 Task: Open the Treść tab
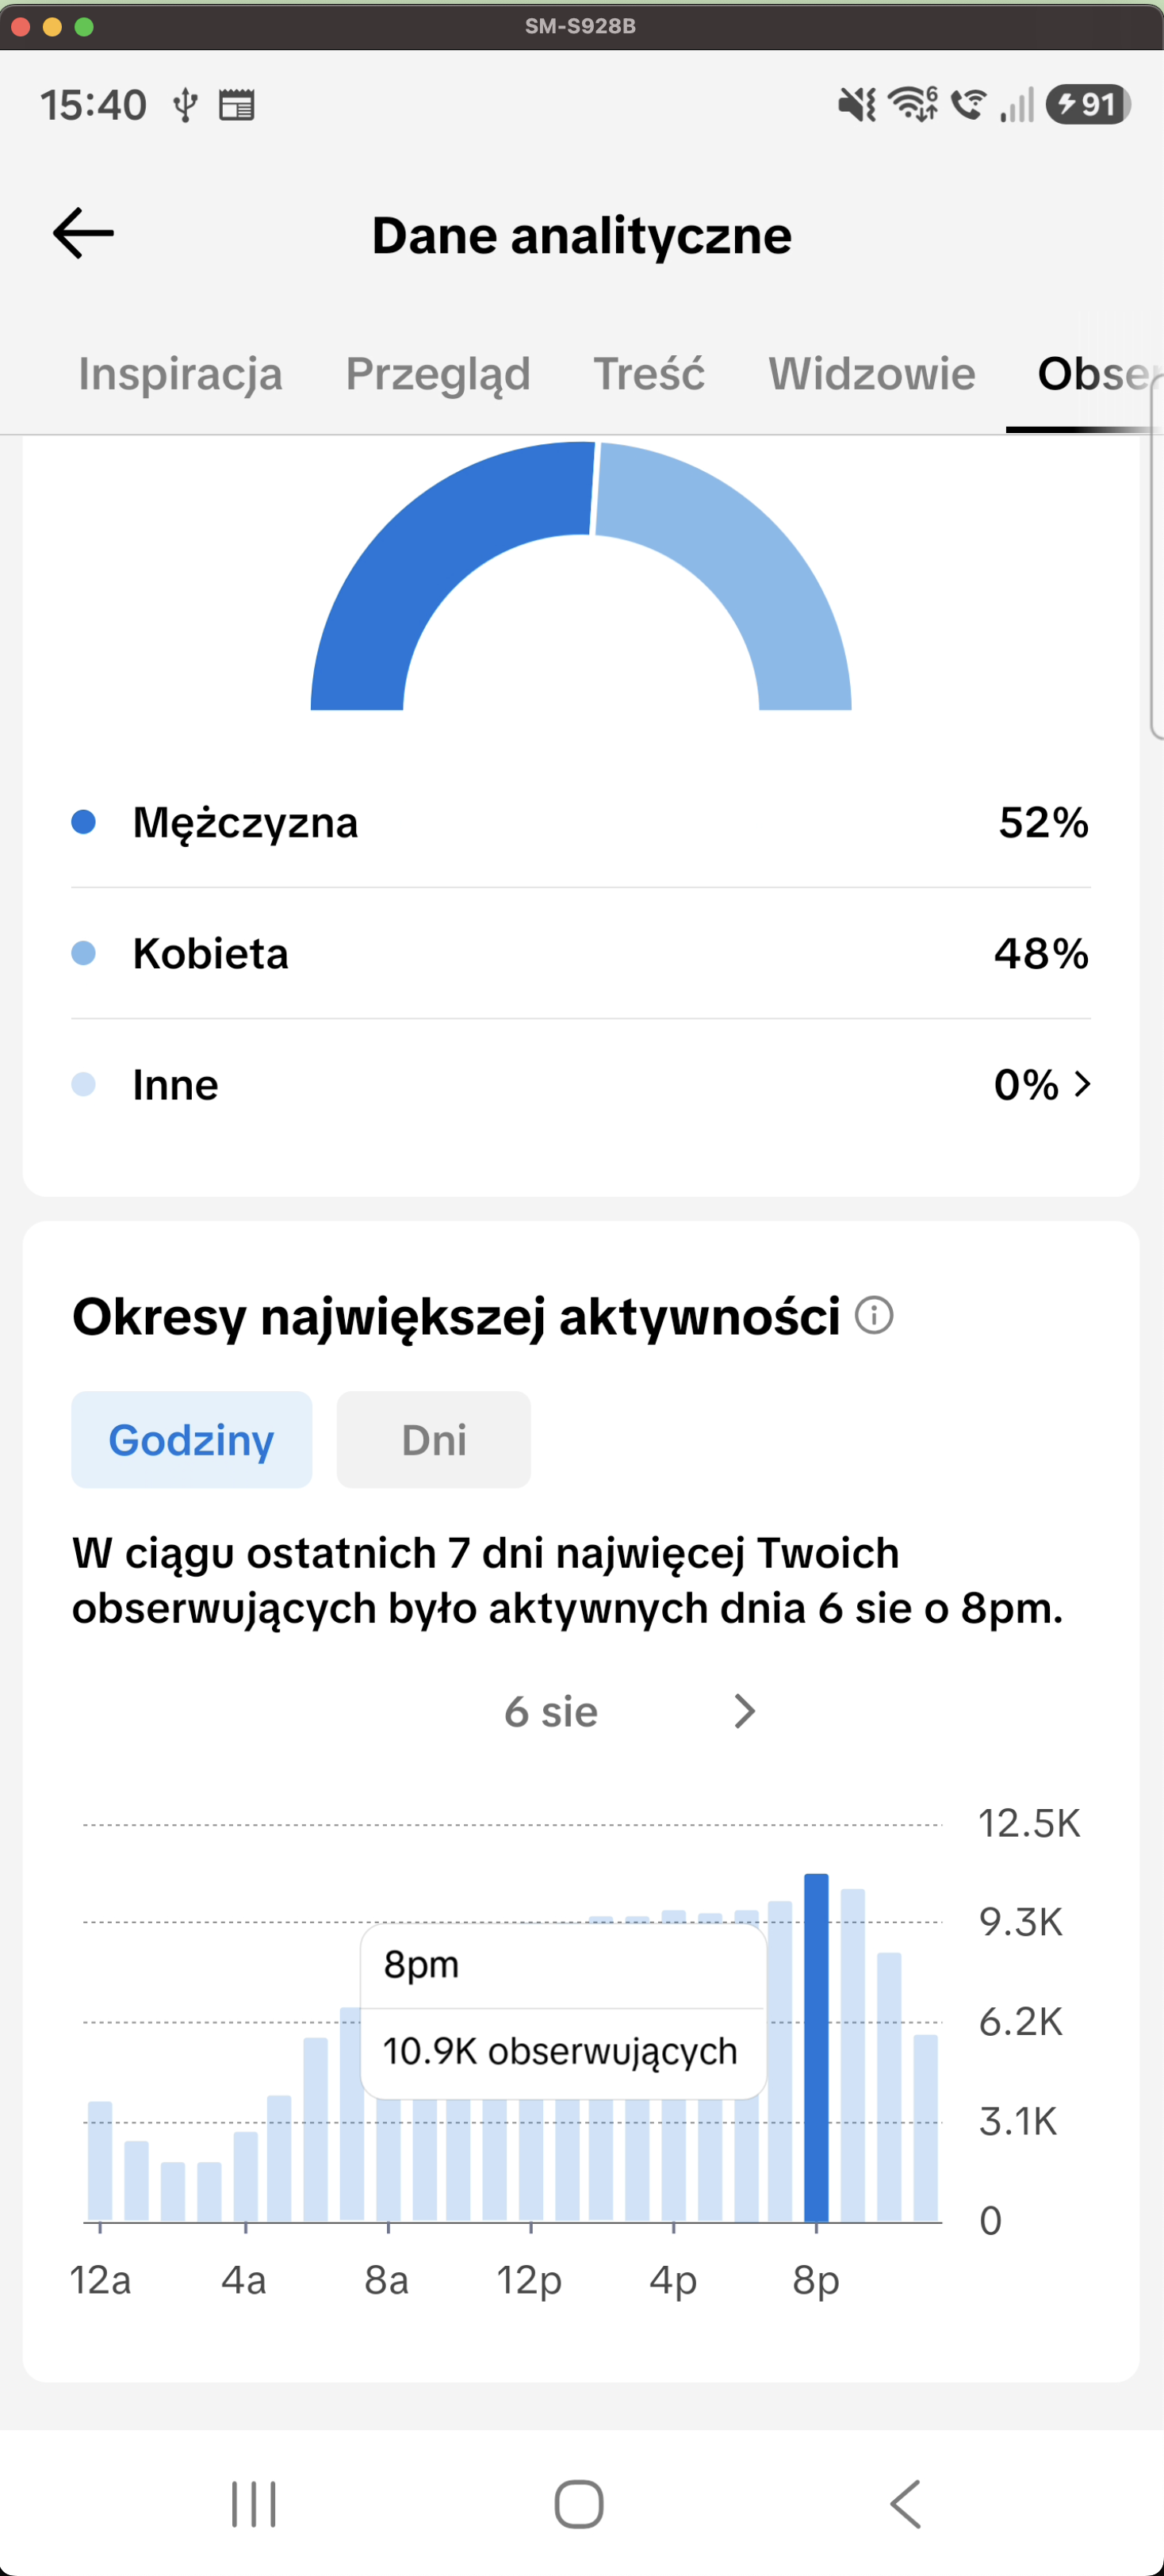(x=649, y=374)
